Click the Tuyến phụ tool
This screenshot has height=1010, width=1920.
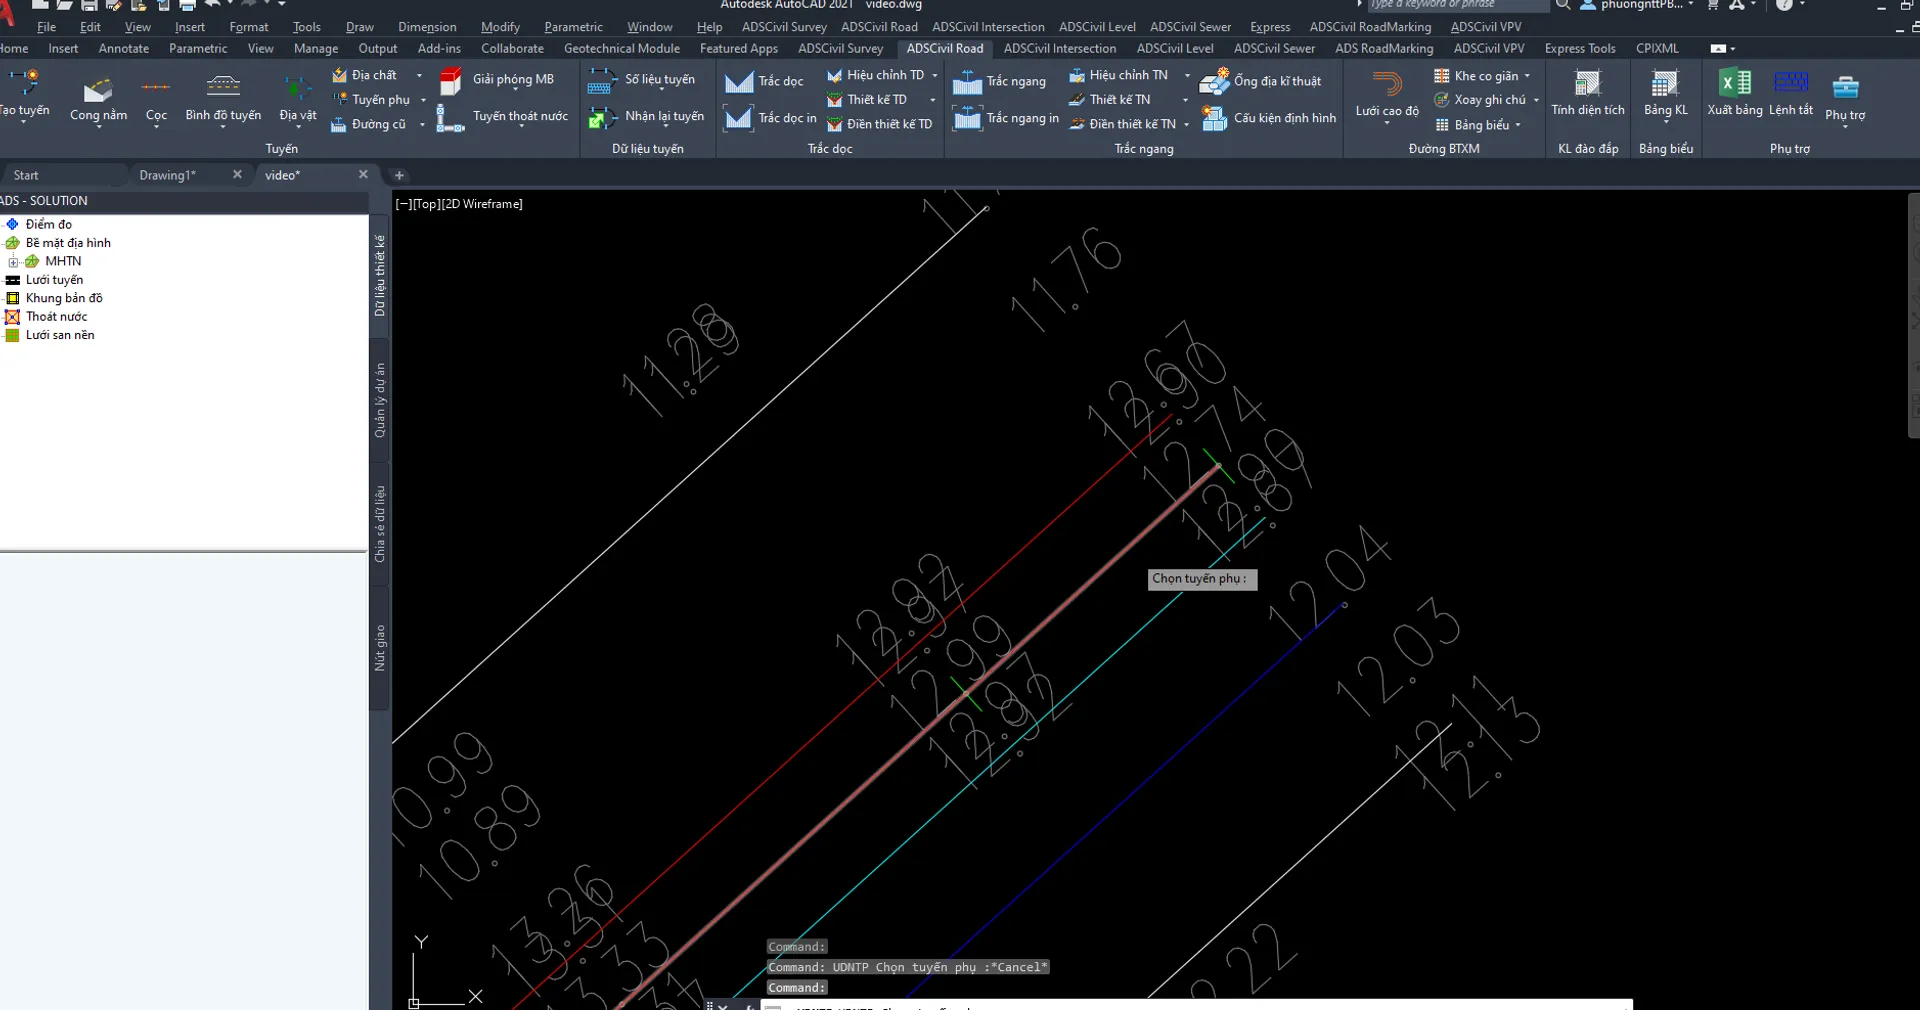point(371,100)
